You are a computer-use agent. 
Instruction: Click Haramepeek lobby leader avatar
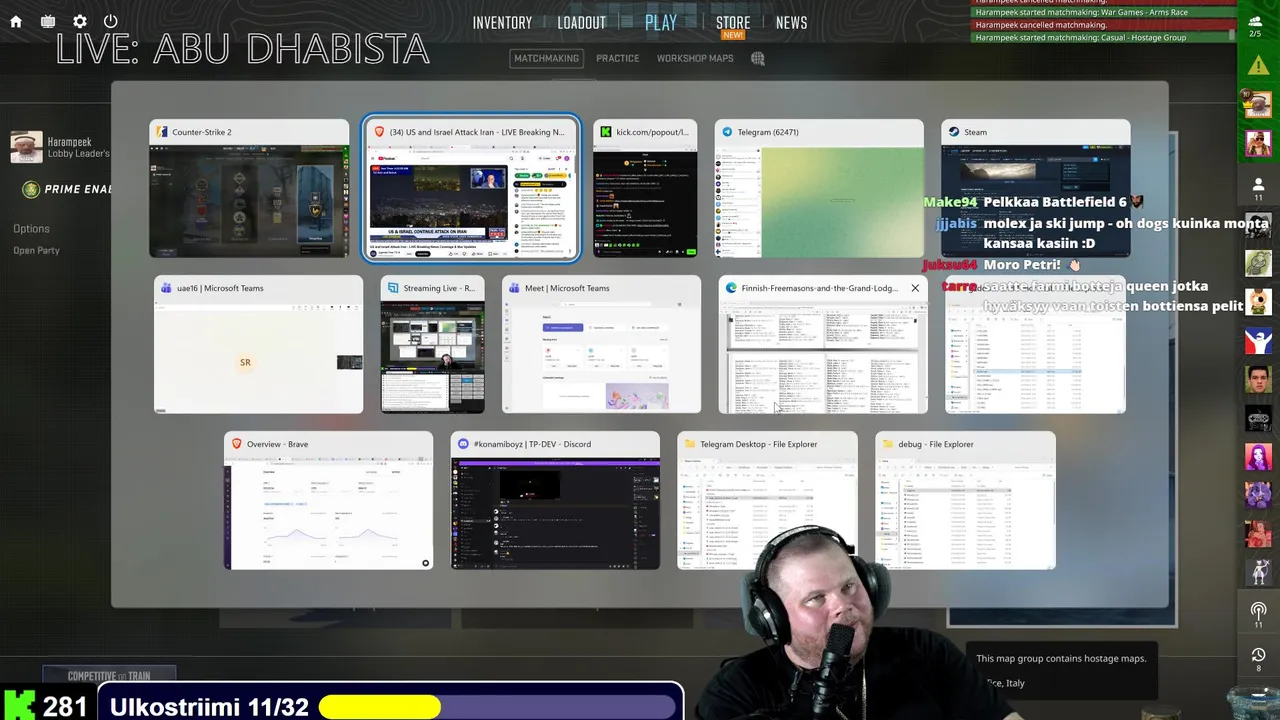pyautogui.click(x=26, y=147)
